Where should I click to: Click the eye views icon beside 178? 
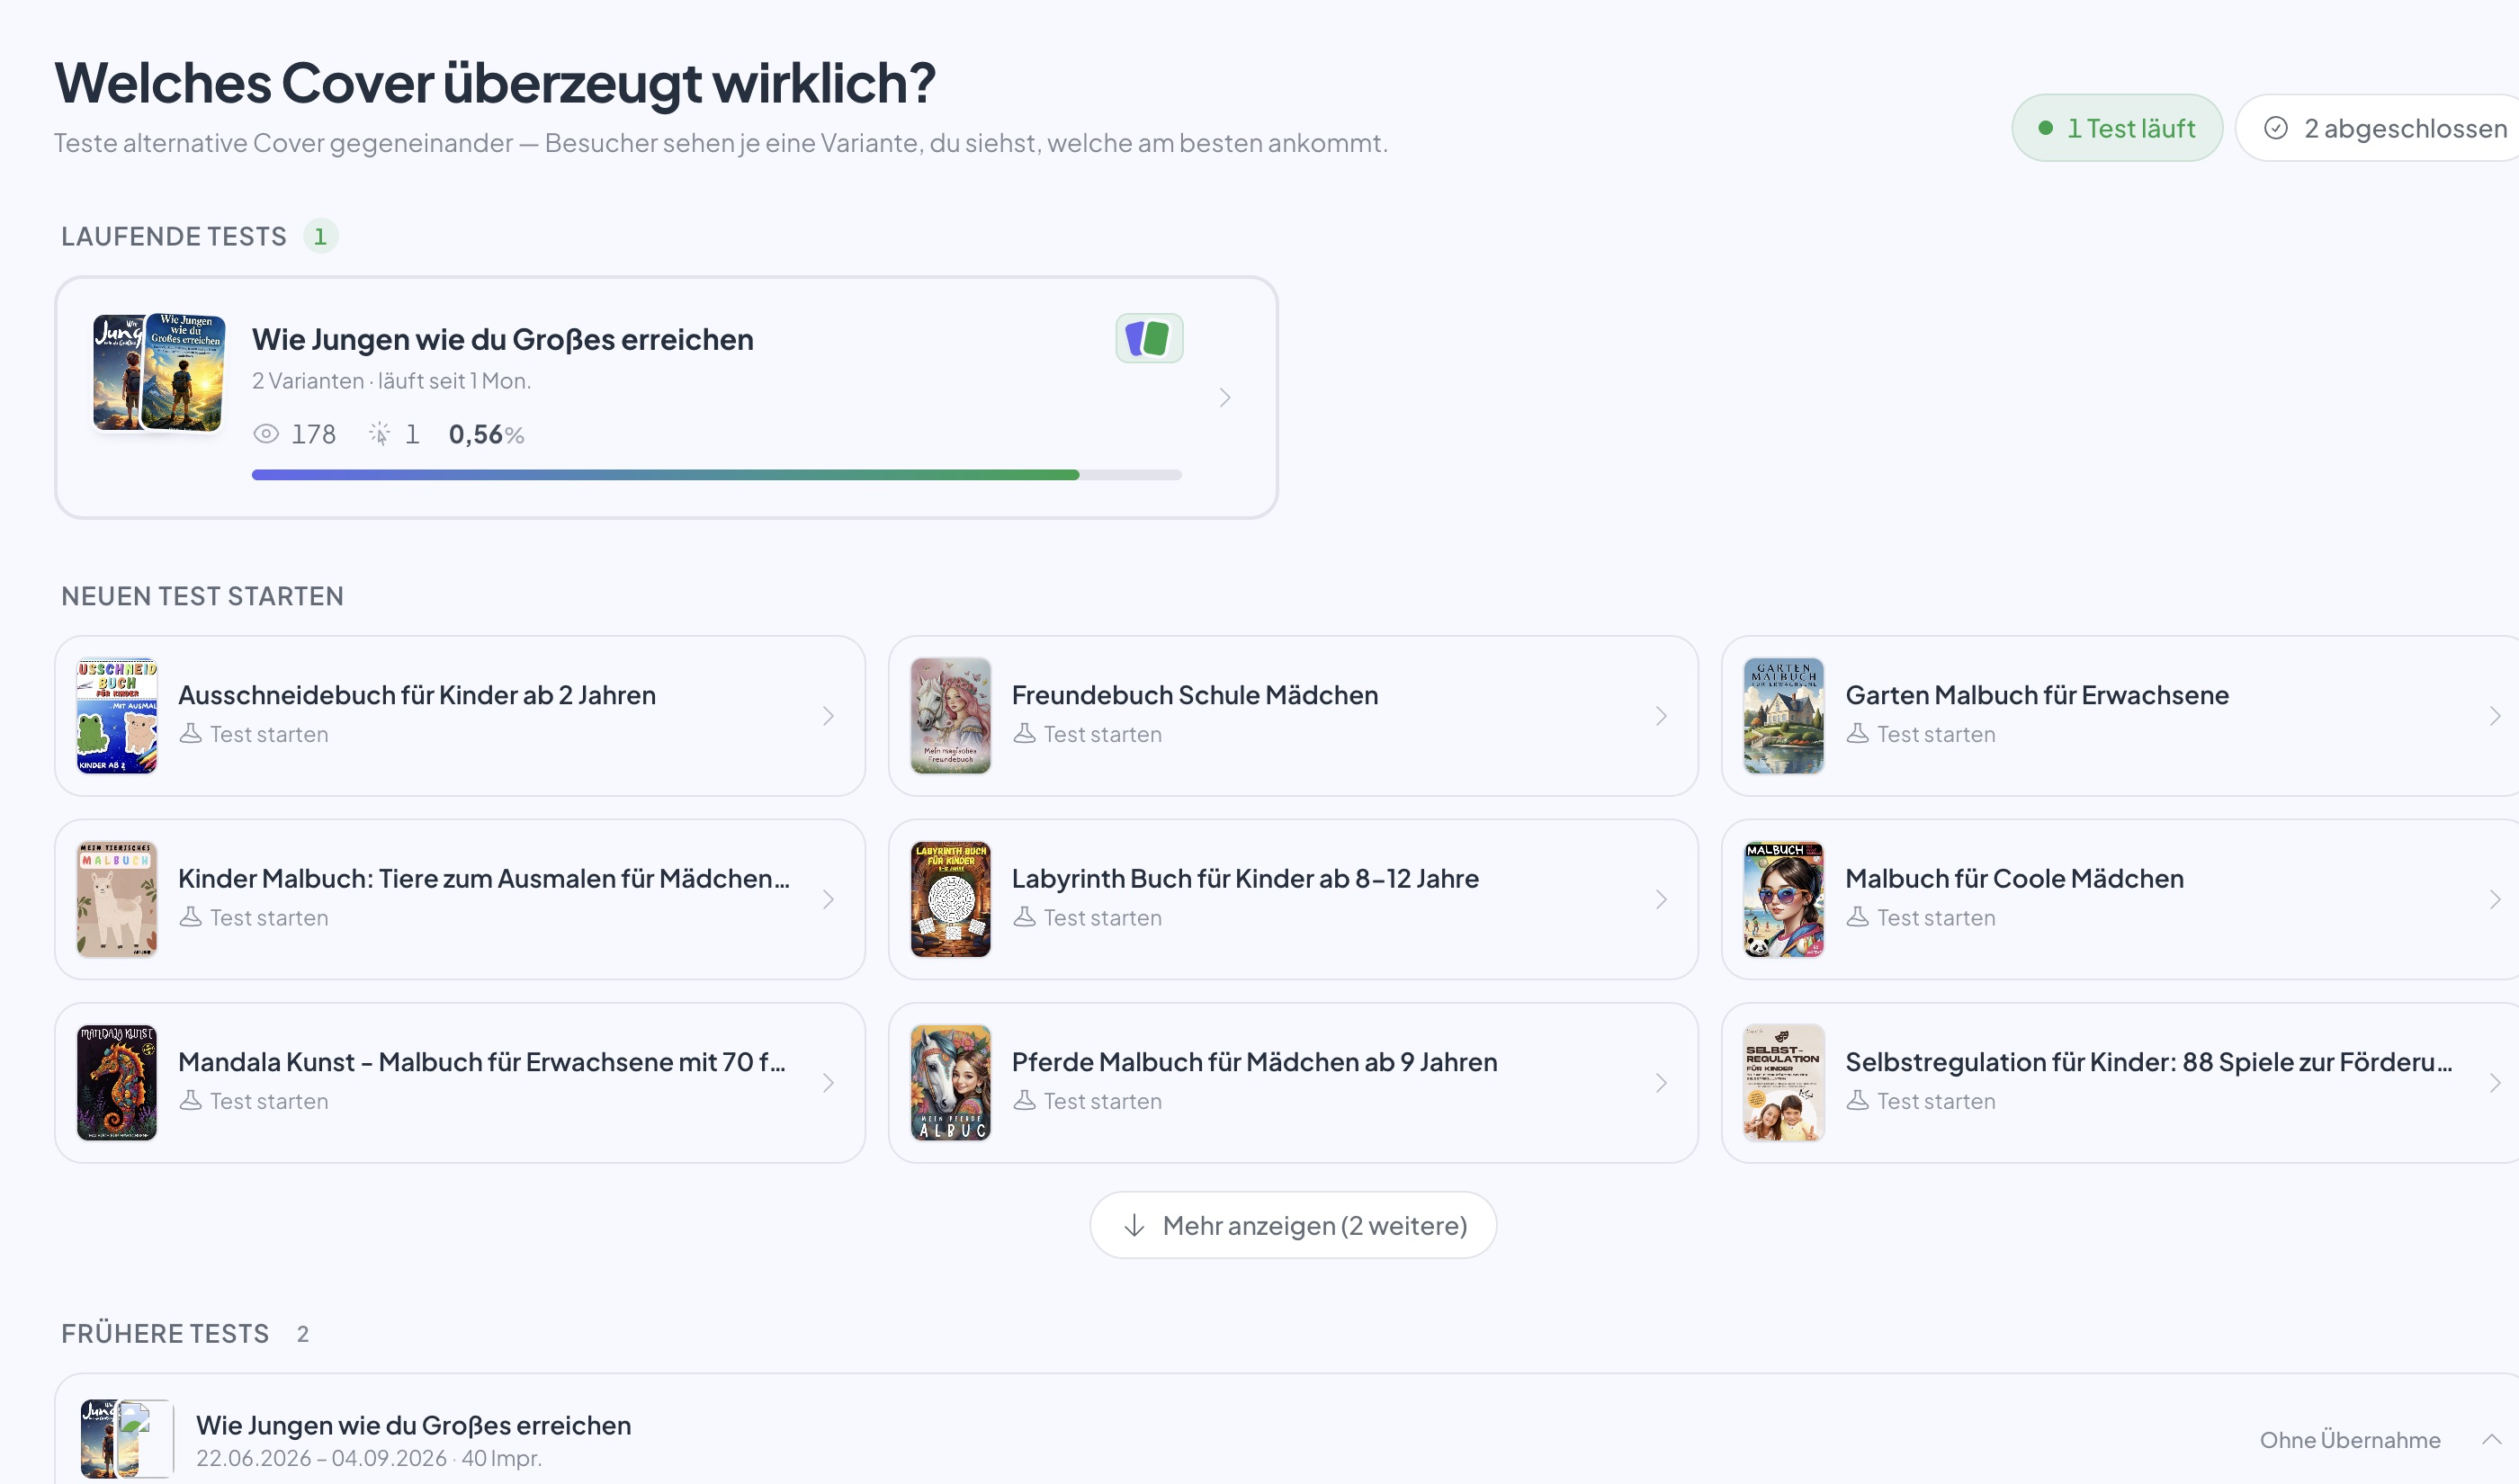click(x=266, y=434)
